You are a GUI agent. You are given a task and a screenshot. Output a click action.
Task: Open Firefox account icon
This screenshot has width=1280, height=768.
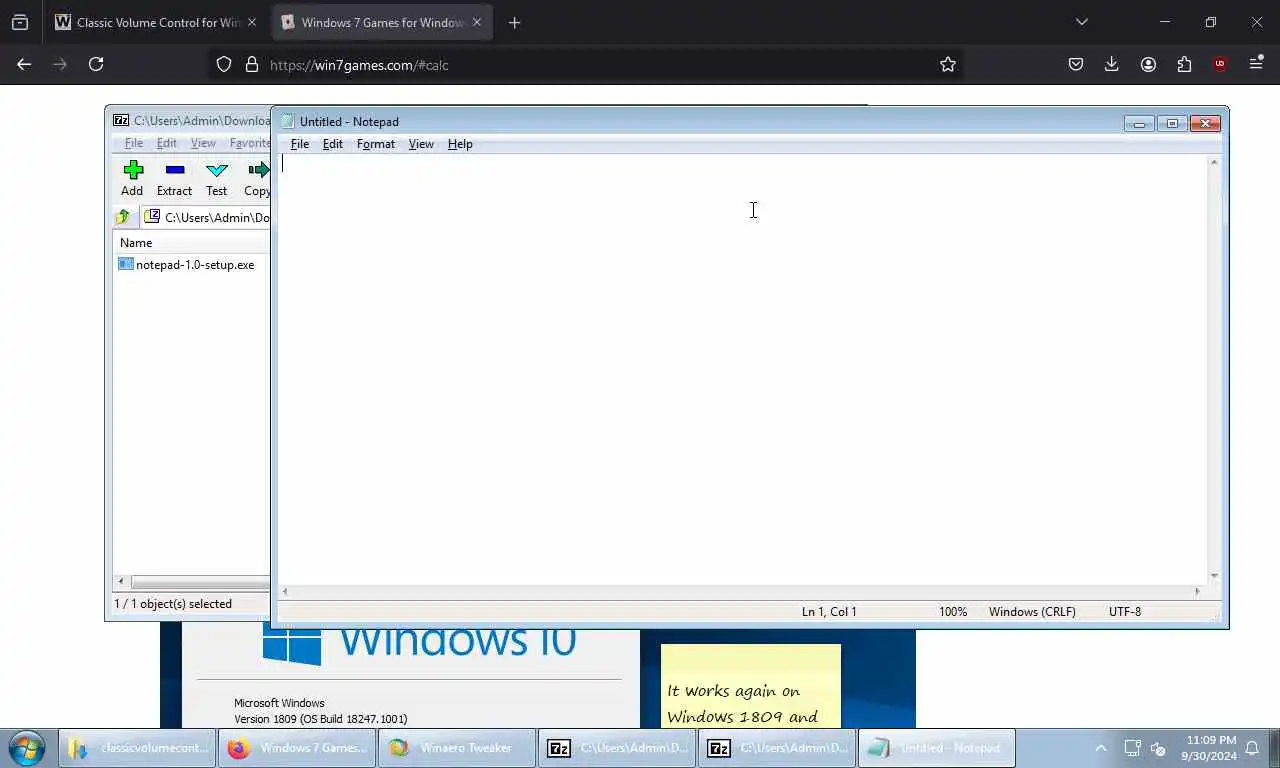[1148, 64]
